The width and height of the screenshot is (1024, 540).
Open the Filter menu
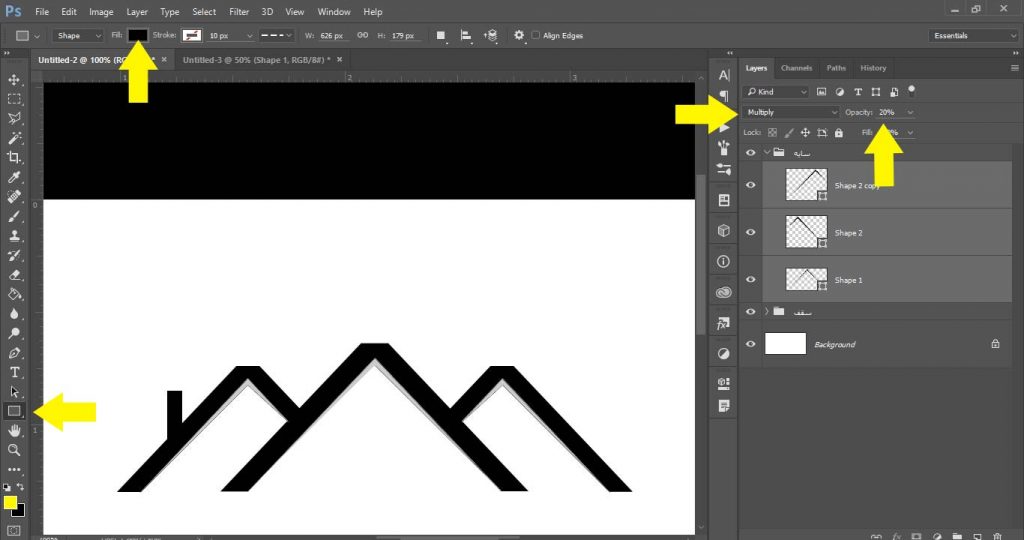[239, 12]
